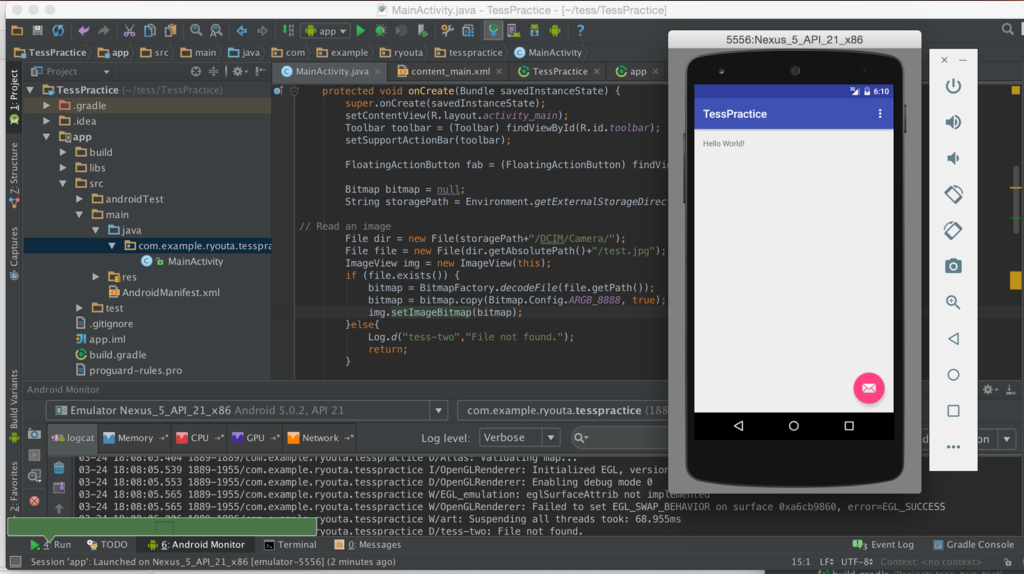
Task: Switch to TessPractice editor tab
Action: coord(559,71)
